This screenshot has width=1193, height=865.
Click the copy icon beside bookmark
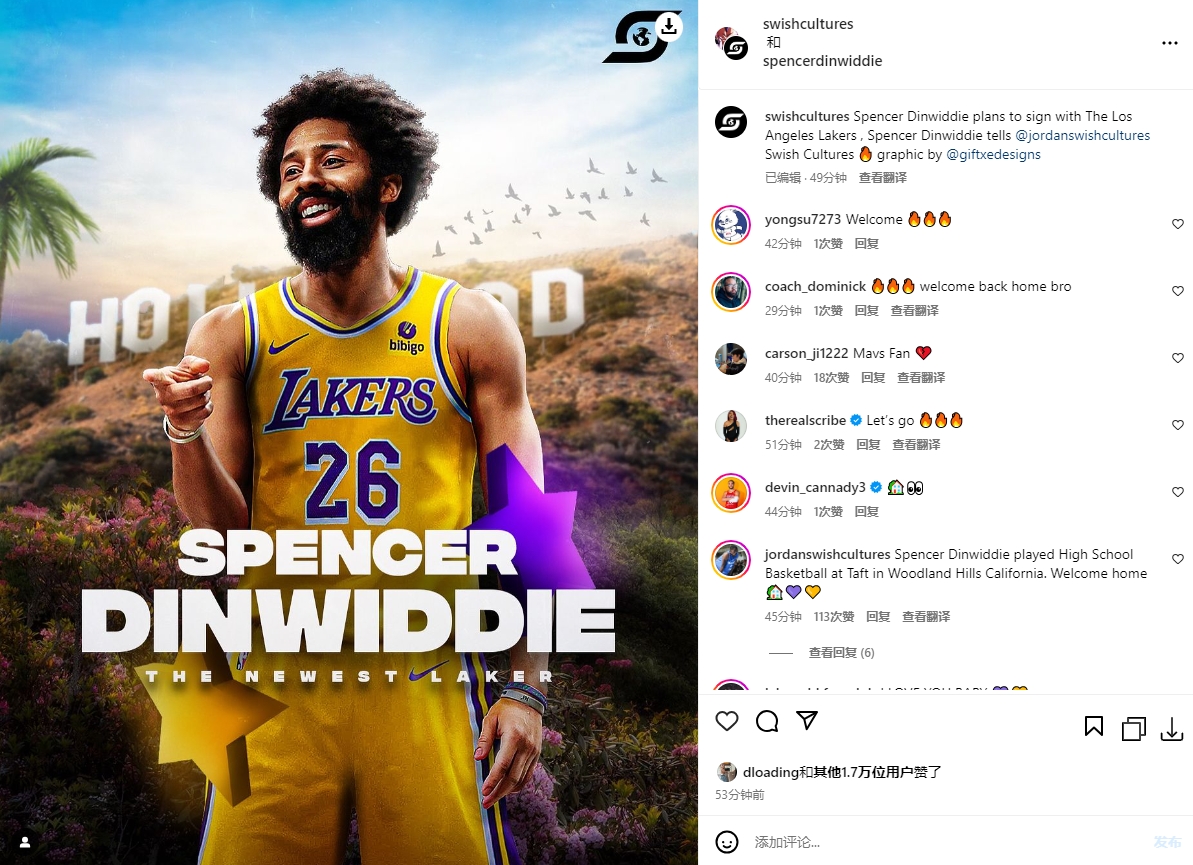tap(1134, 729)
